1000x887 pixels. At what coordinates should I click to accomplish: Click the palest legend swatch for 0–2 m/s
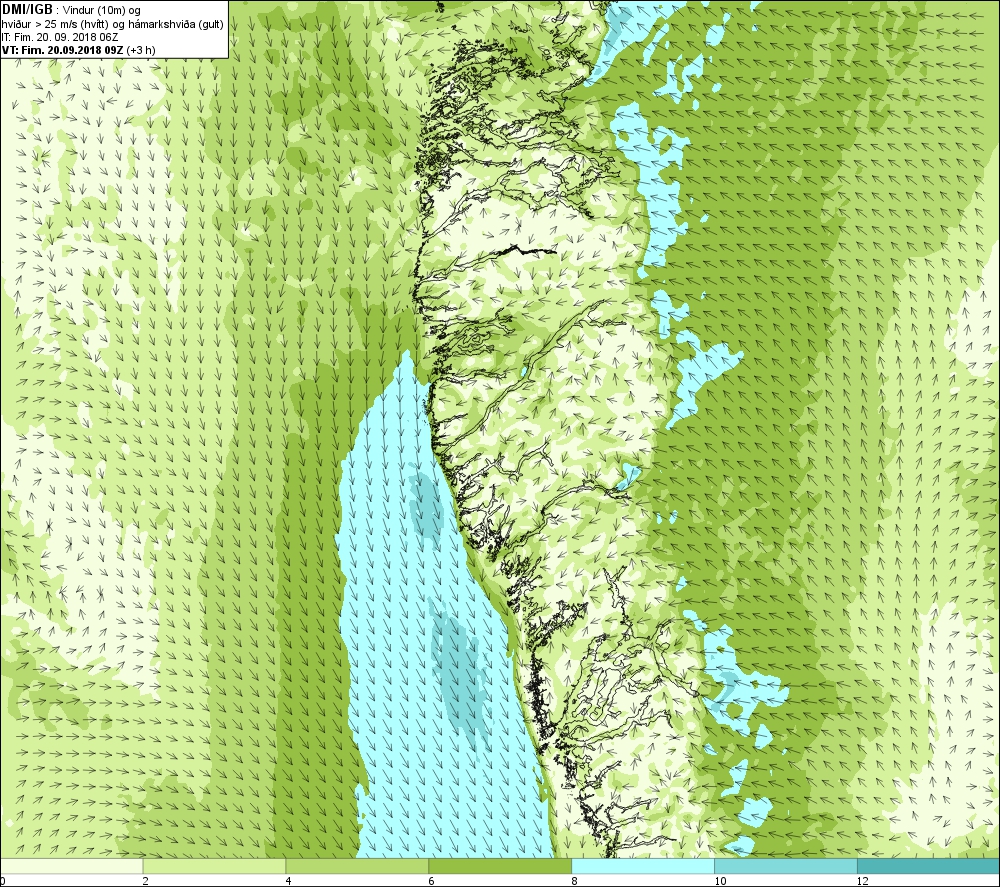[x=71, y=866]
